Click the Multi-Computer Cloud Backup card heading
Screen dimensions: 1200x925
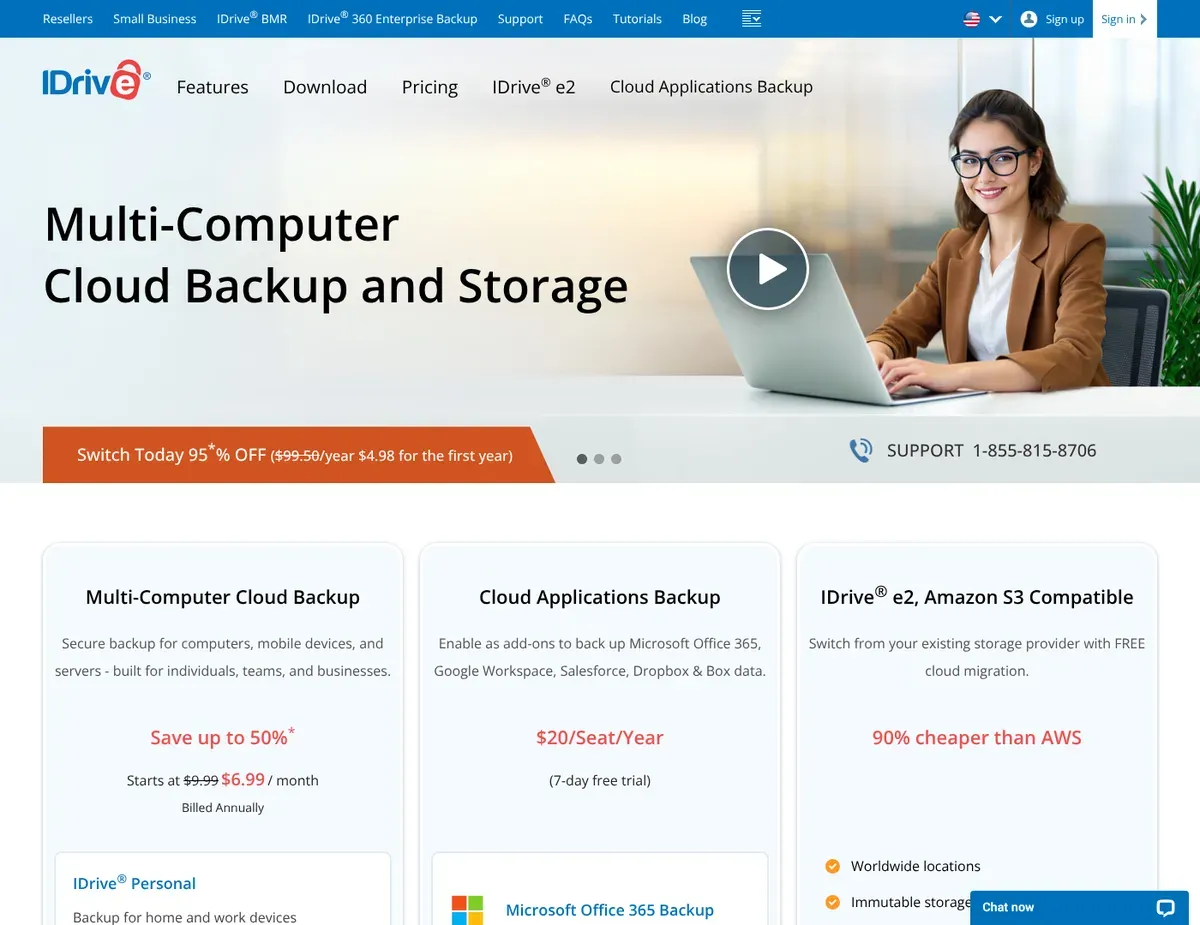pos(223,597)
